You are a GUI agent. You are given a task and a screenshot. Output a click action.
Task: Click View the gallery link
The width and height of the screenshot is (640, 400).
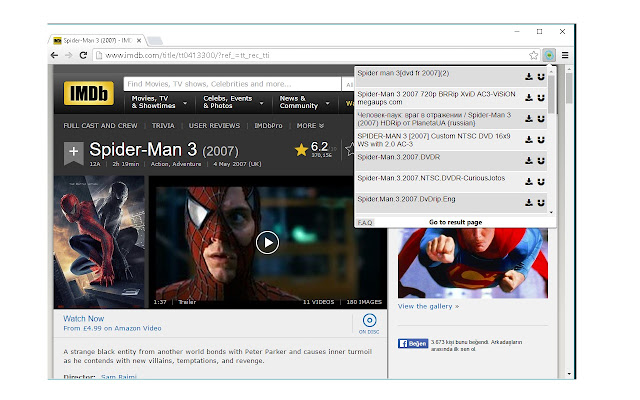[428, 306]
